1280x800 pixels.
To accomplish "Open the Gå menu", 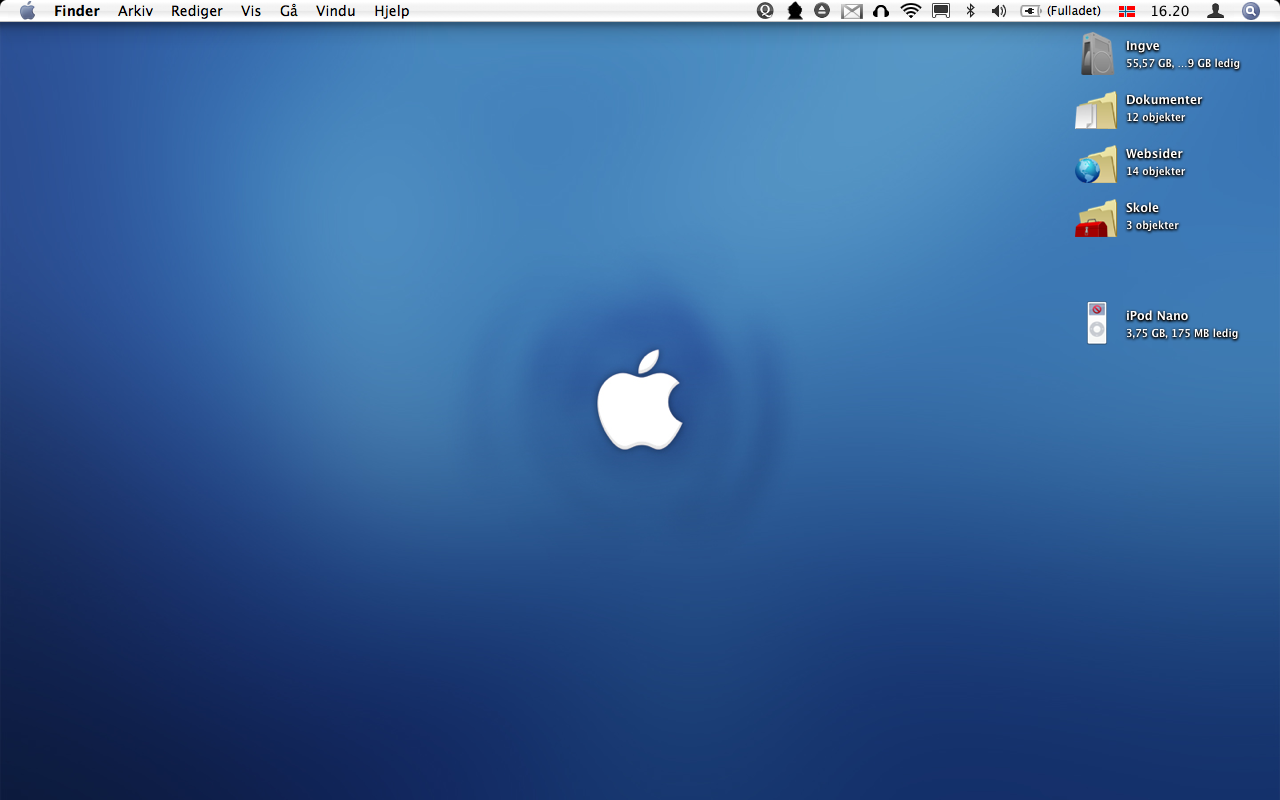I will tap(289, 11).
